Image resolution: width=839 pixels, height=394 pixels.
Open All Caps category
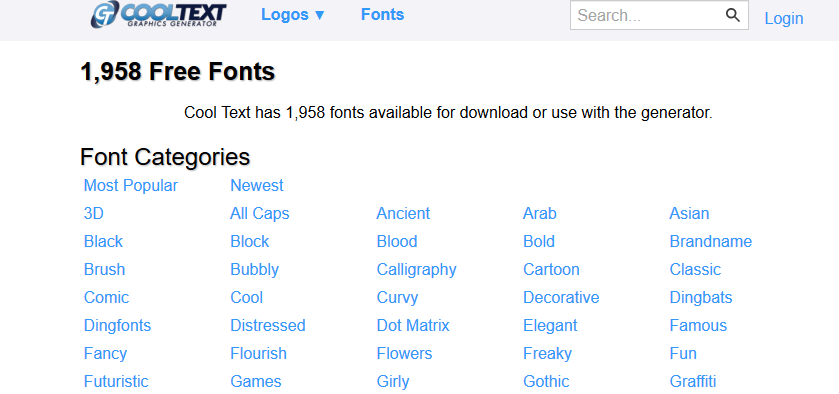pyautogui.click(x=260, y=214)
